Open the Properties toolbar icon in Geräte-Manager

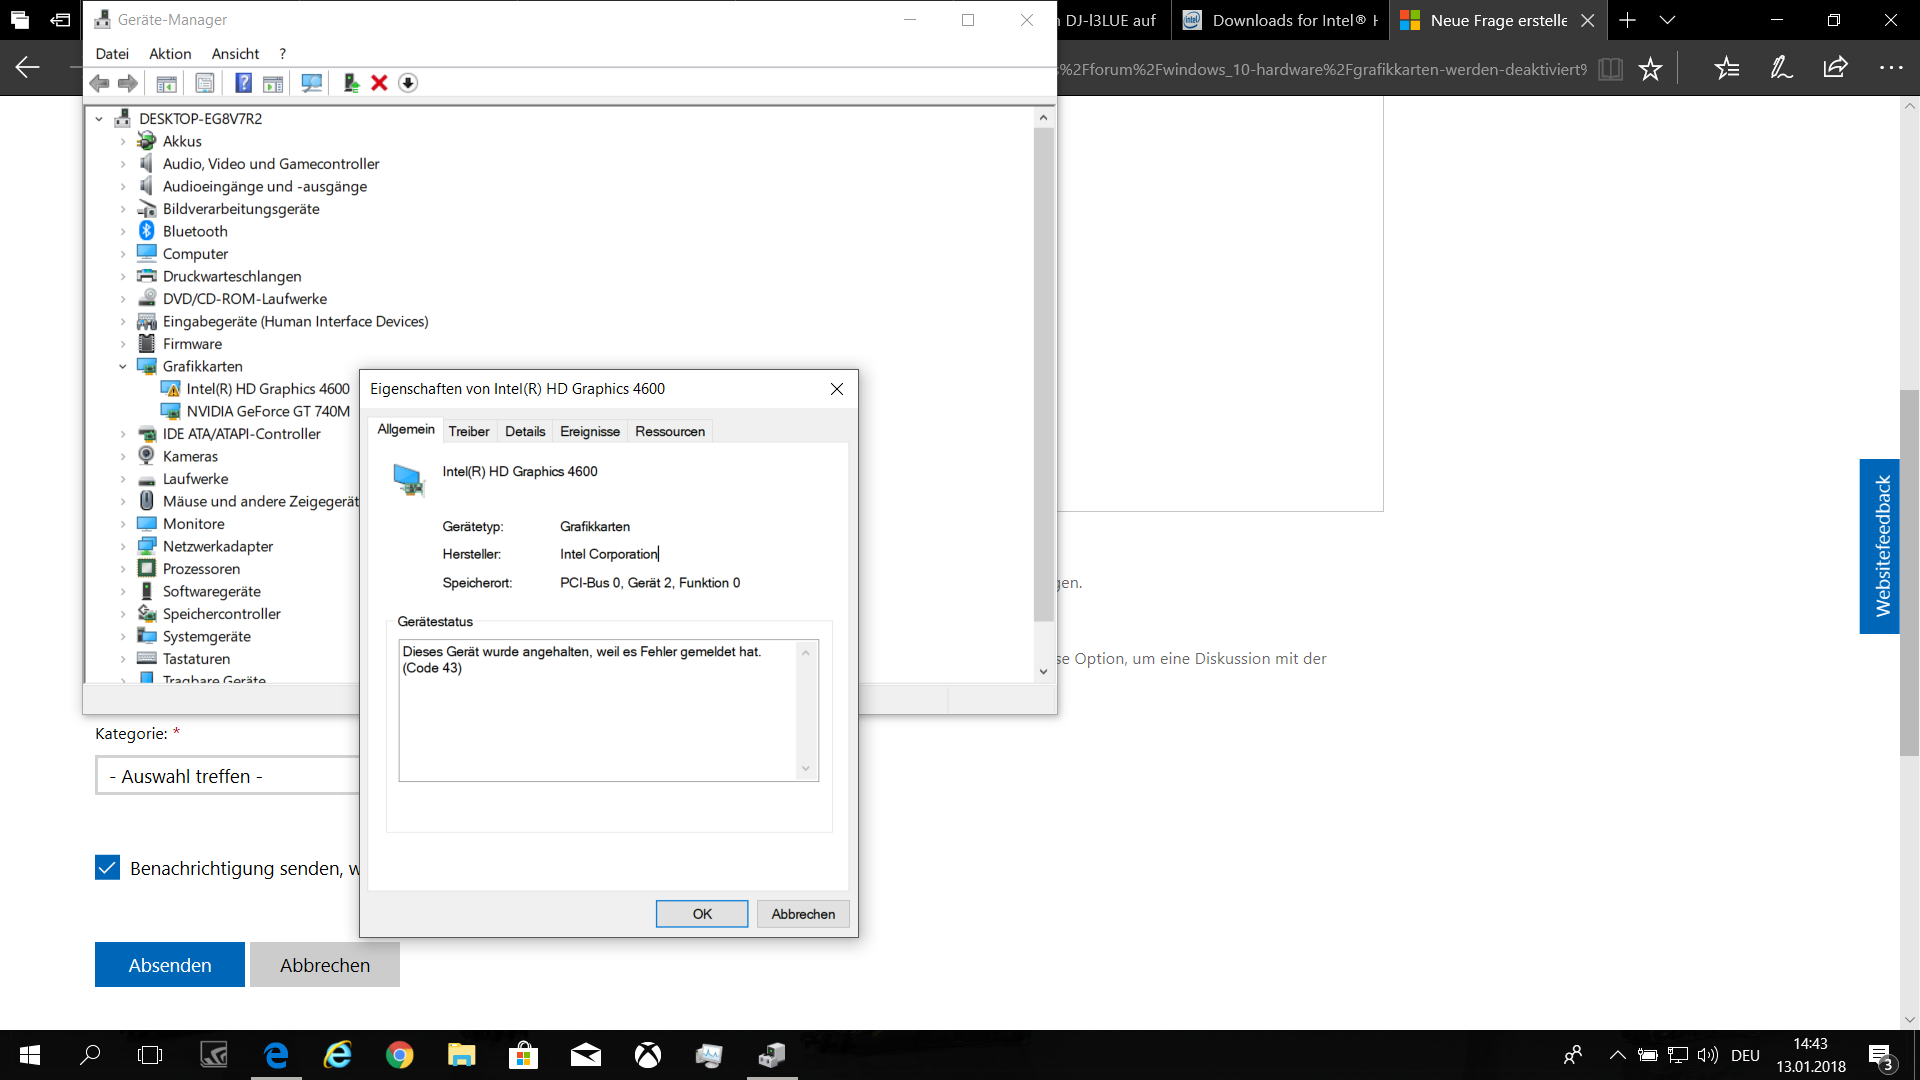(x=205, y=83)
